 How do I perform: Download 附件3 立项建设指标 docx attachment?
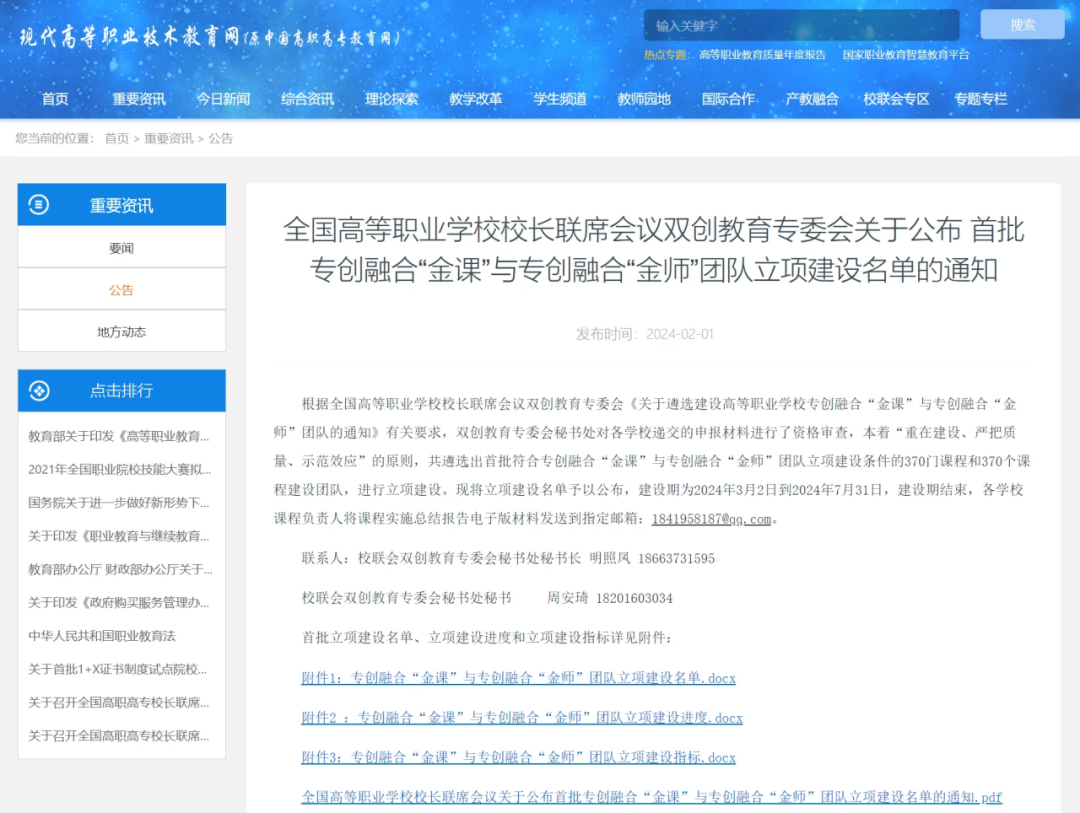(x=520, y=758)
